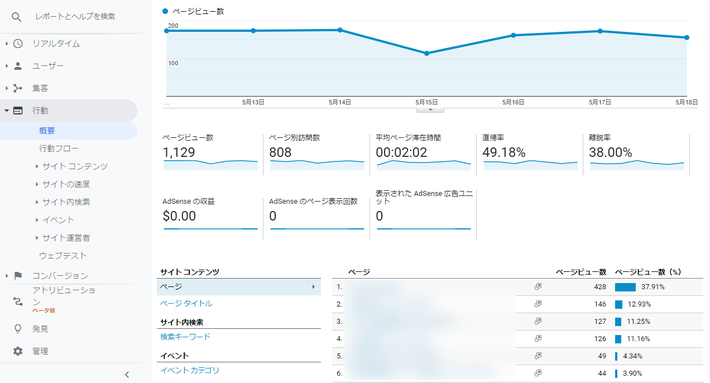
Task: Select the 離脱率 metric card 38.00%
Action: [636, 153]
